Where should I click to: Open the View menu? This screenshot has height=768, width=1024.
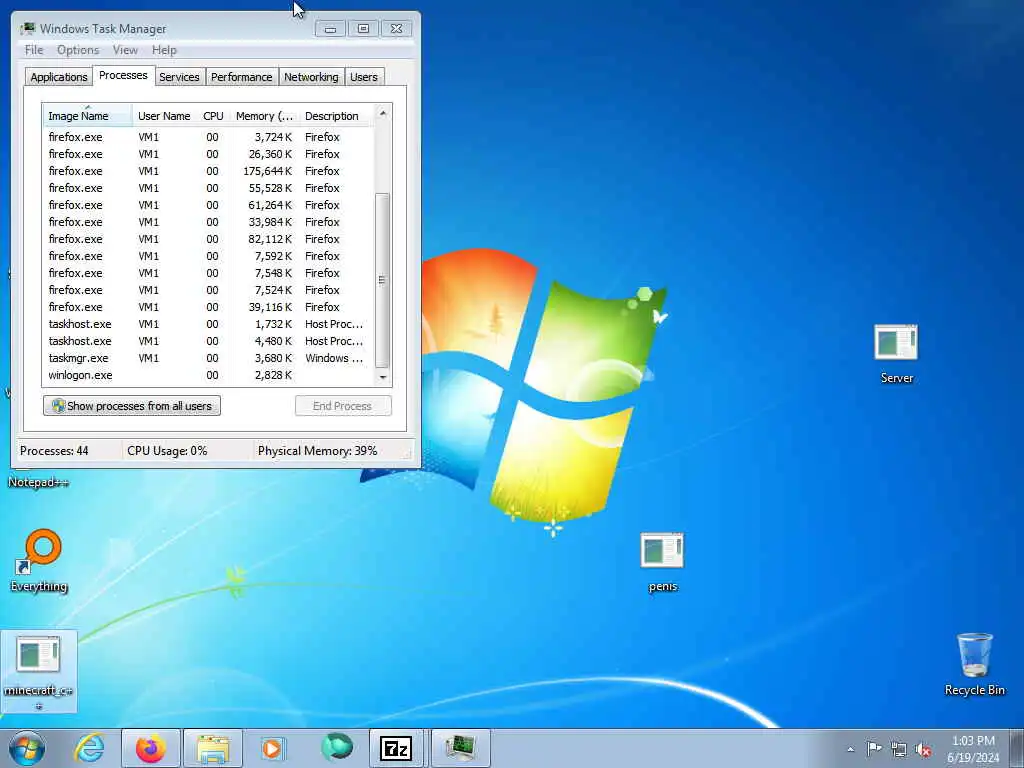pos(125,50)
